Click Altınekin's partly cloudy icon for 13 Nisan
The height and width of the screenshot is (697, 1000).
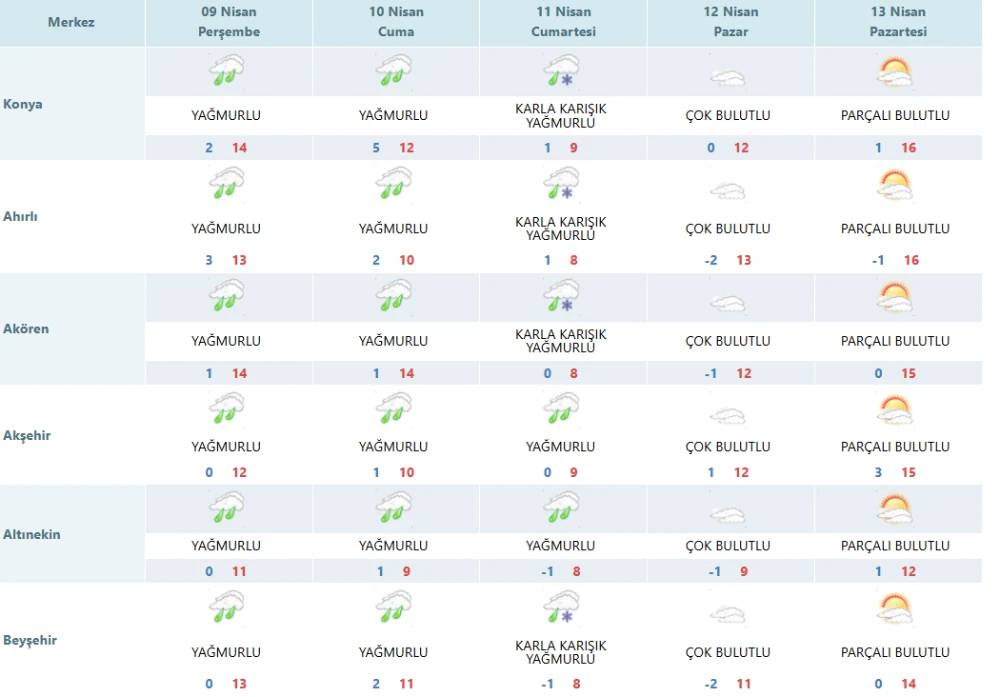(x=894, y=509)
